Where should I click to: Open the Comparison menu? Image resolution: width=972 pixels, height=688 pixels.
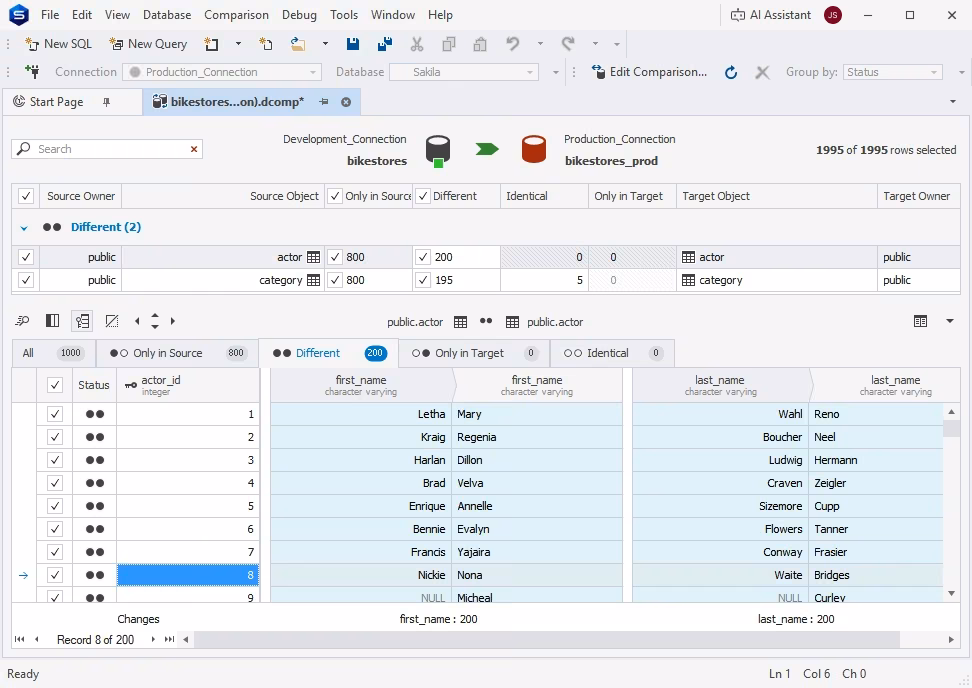coord(236,15)
